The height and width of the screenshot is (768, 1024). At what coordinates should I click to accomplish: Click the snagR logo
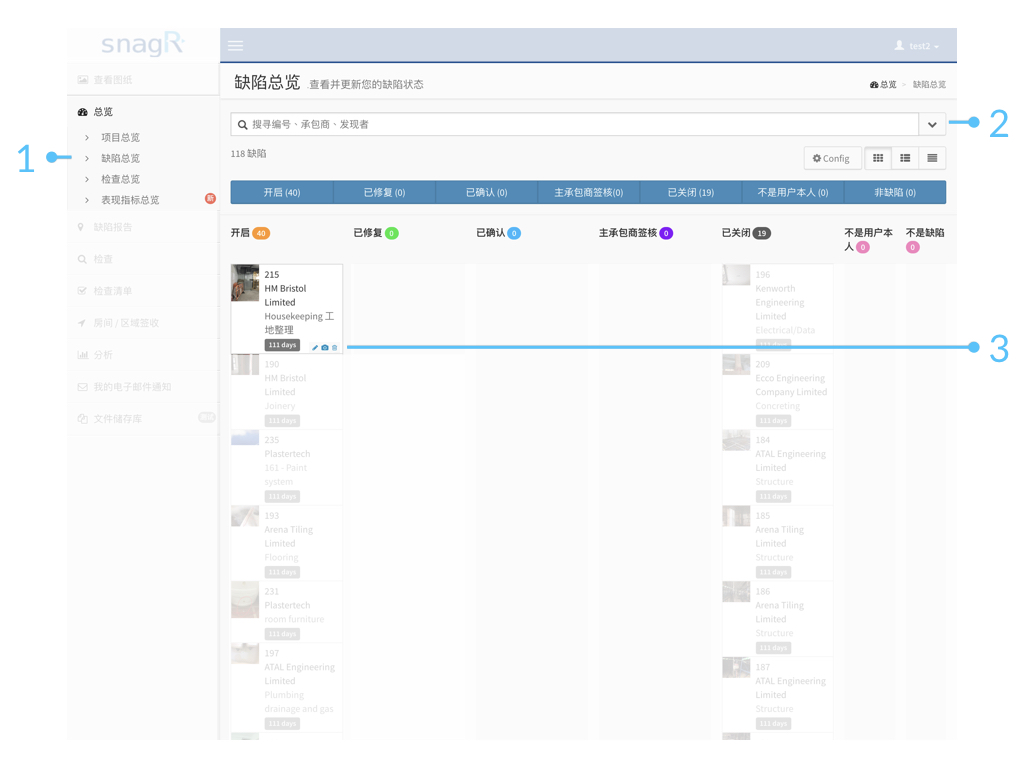tap(143, 44)
